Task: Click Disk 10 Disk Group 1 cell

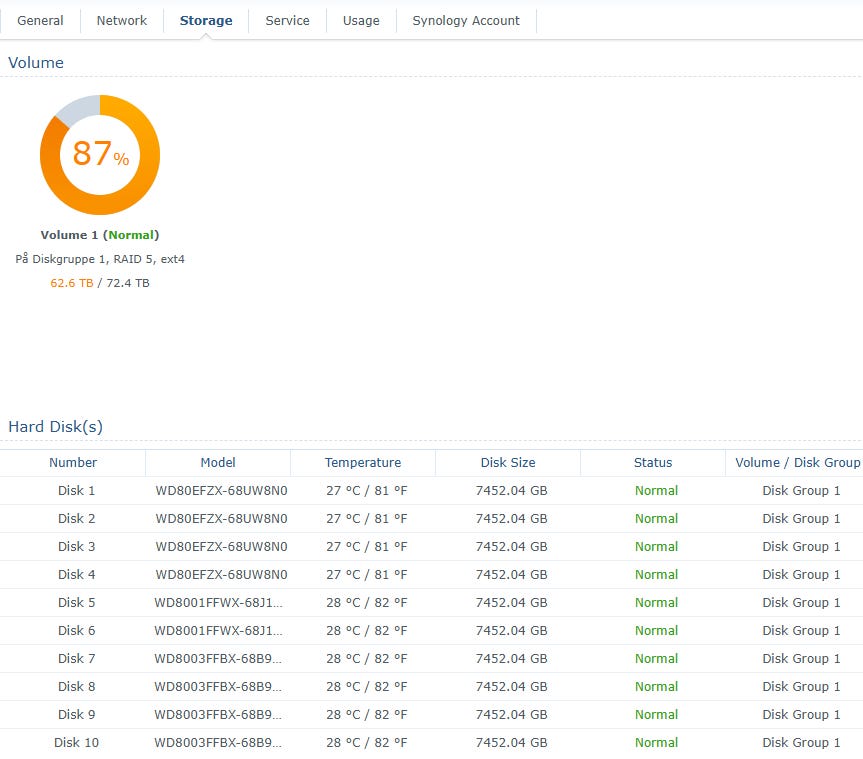Action: (x=801, y=744)
